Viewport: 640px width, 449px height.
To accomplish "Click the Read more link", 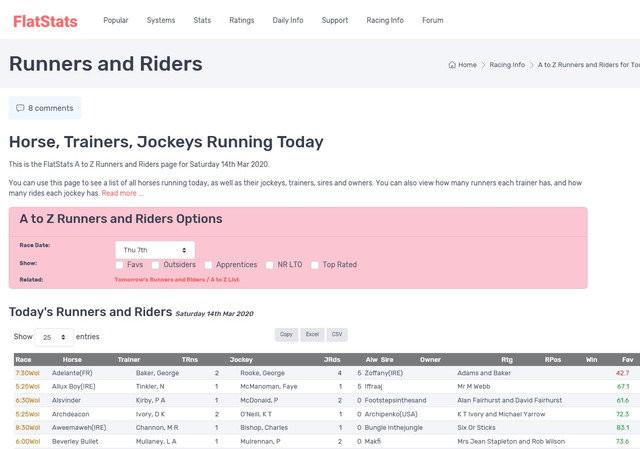I will point(122,193).
